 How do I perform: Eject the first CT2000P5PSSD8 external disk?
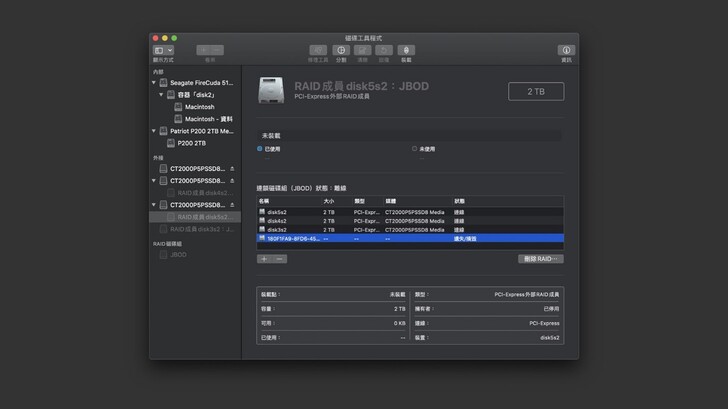click(x=232, y=168)
